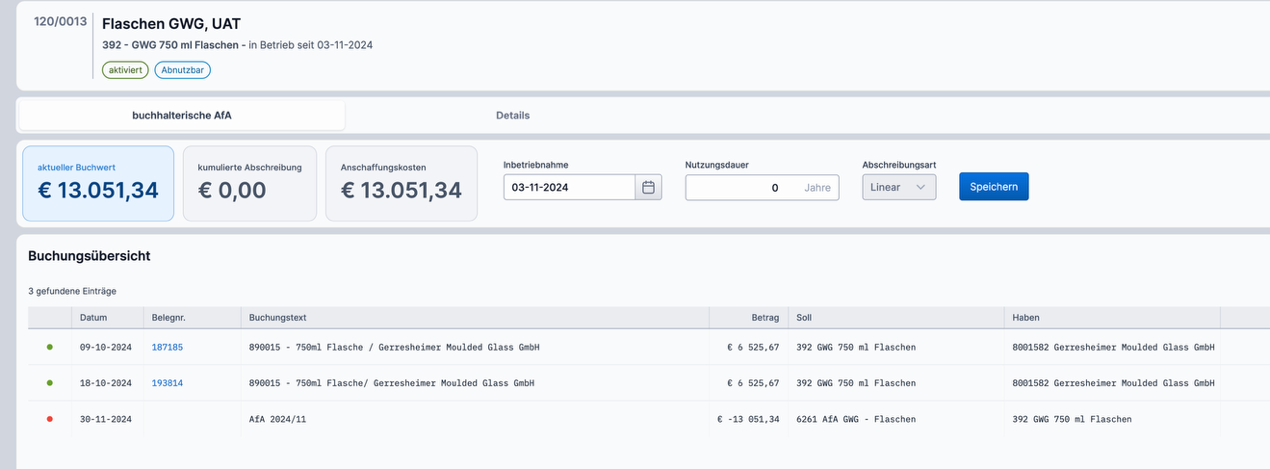Open the calendar picker for Inbetriebnahme

(648, 187)
